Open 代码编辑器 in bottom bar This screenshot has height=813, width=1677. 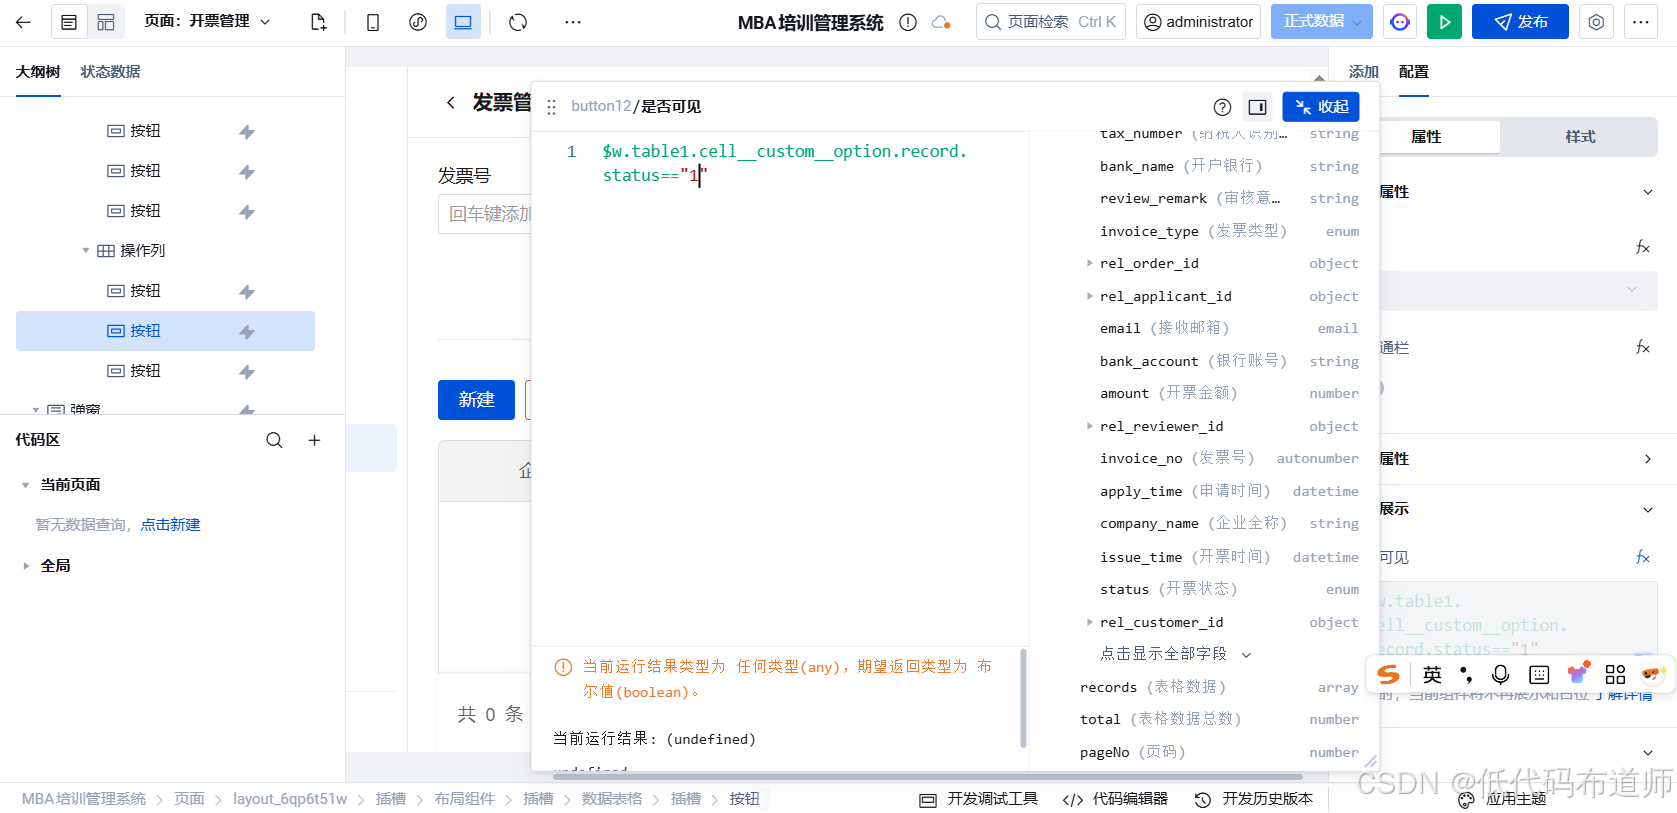1116,799
